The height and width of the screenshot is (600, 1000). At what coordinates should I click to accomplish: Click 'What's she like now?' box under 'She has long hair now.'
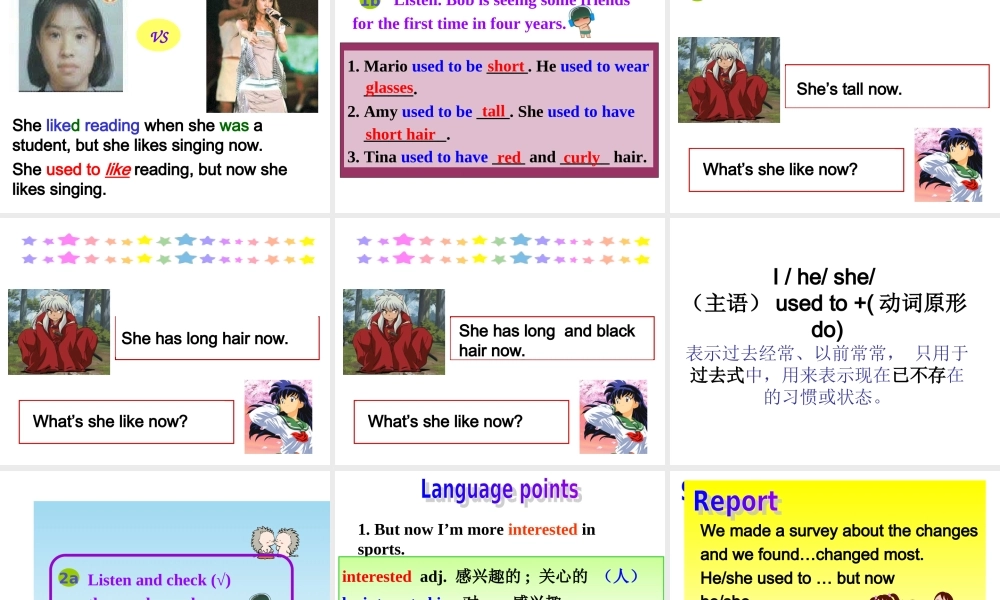point(126,421)
